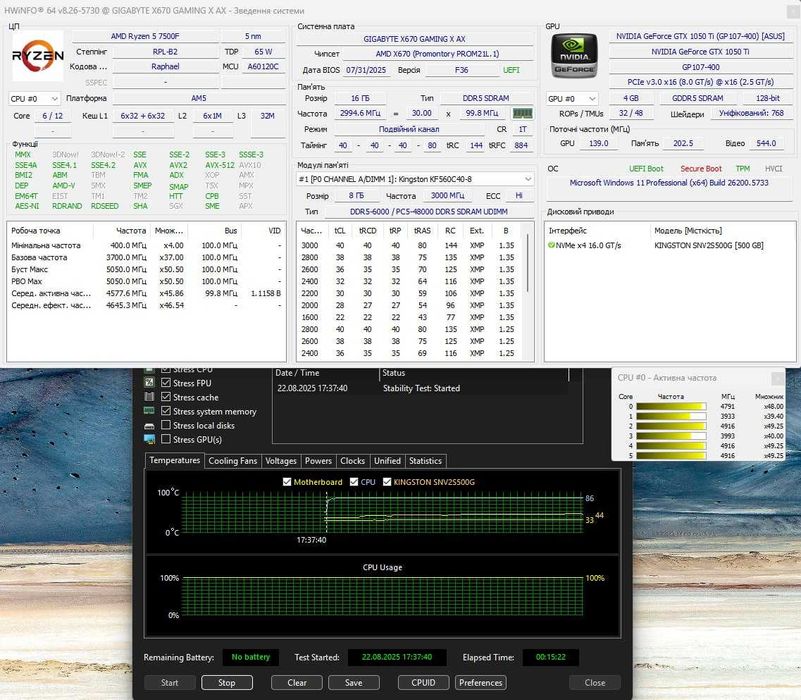Open the Preferences button
The image size is (801, 700).
tap(481, 683)
